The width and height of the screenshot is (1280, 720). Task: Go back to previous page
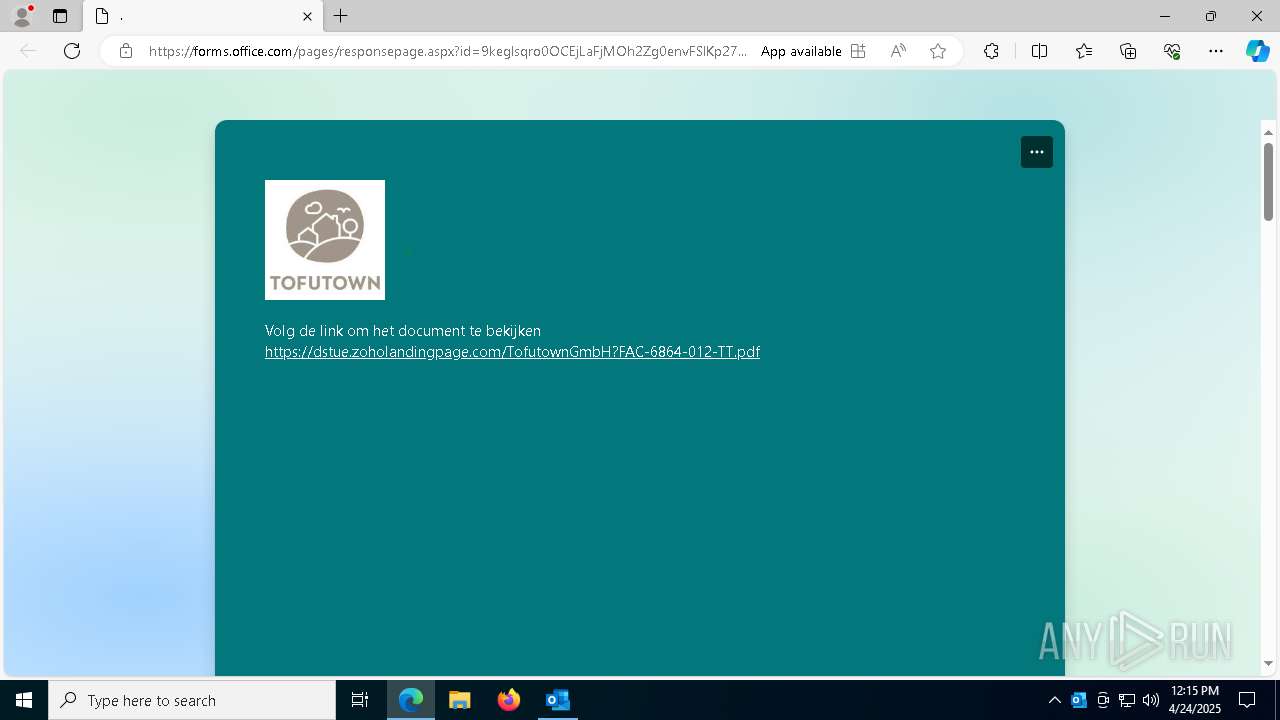pos(28,51)
